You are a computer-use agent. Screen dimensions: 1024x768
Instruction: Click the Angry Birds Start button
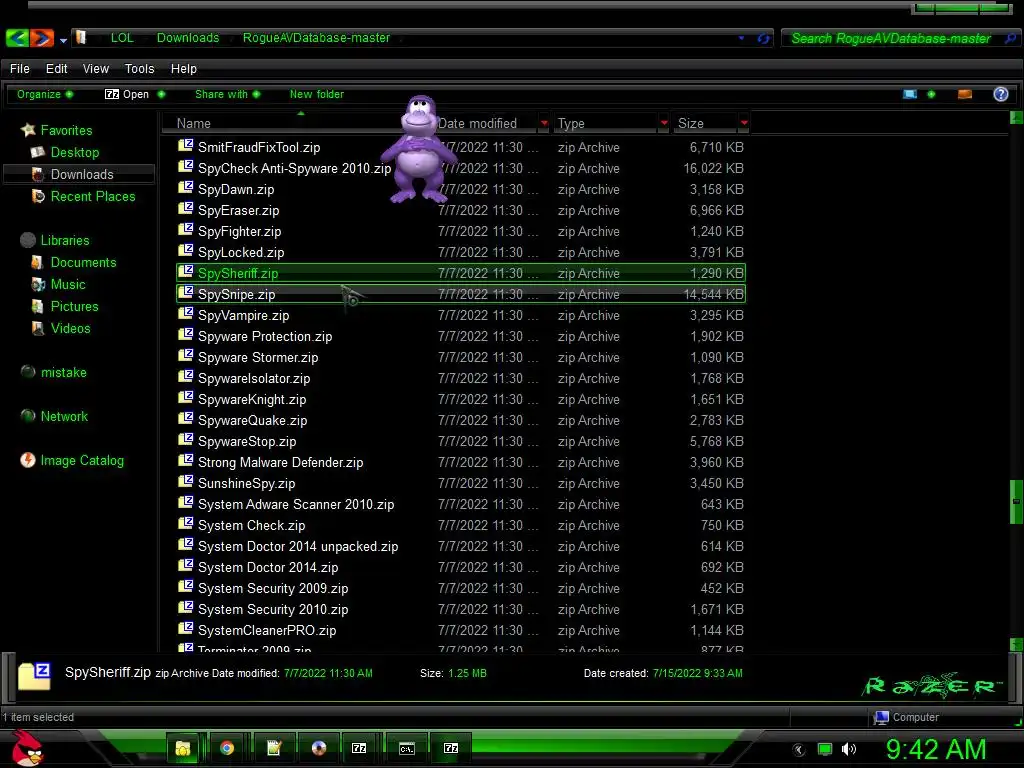point(27,748)
